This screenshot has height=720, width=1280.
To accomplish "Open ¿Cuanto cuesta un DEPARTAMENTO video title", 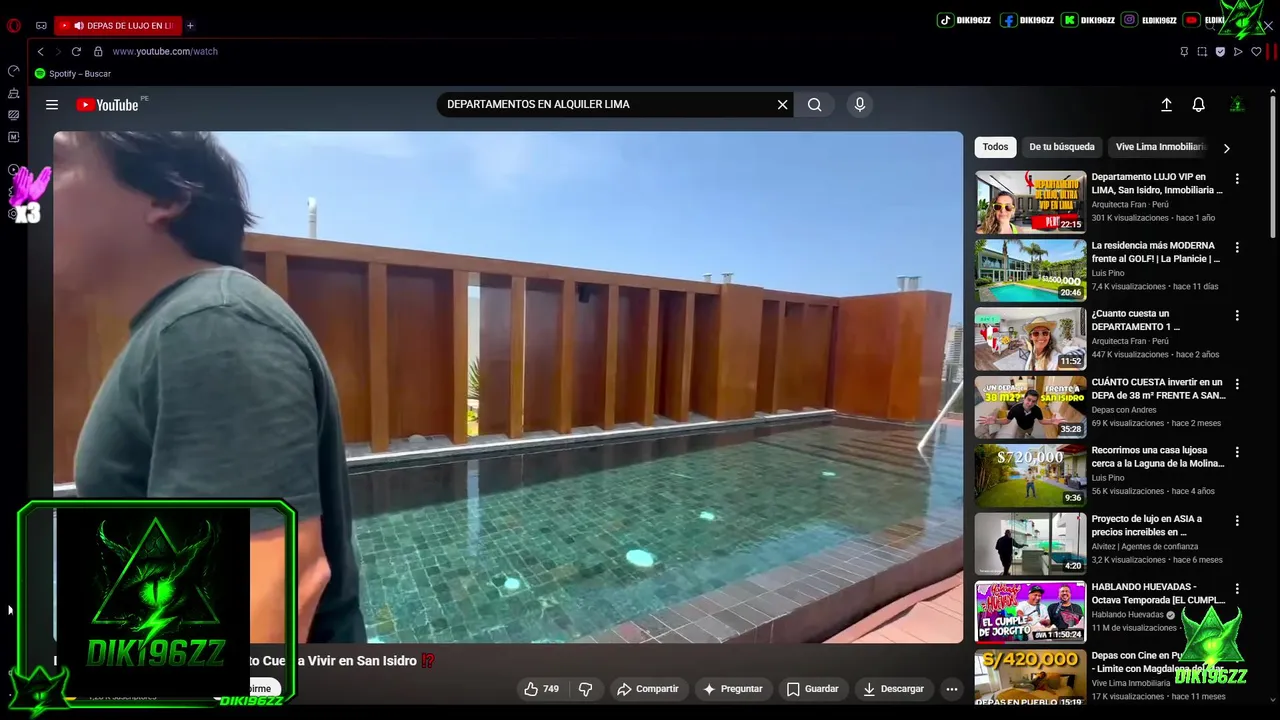I will [1135, 320].
